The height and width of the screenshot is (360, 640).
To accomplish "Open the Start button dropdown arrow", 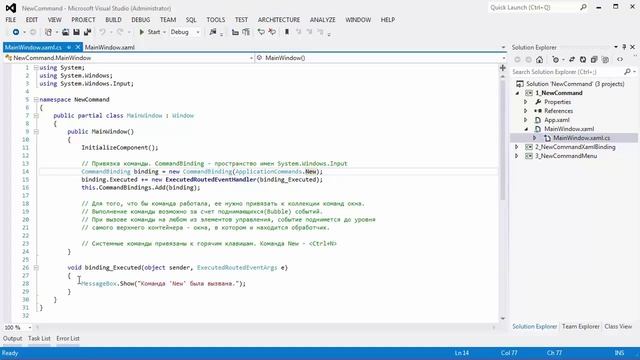I will pos(164,32).
